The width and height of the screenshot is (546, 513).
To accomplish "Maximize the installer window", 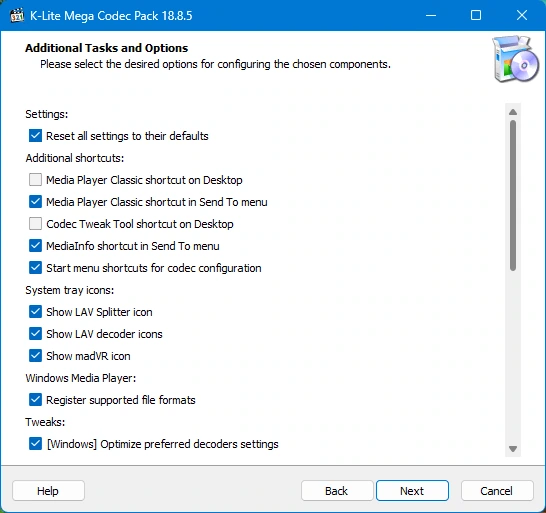I will (476, 15).
